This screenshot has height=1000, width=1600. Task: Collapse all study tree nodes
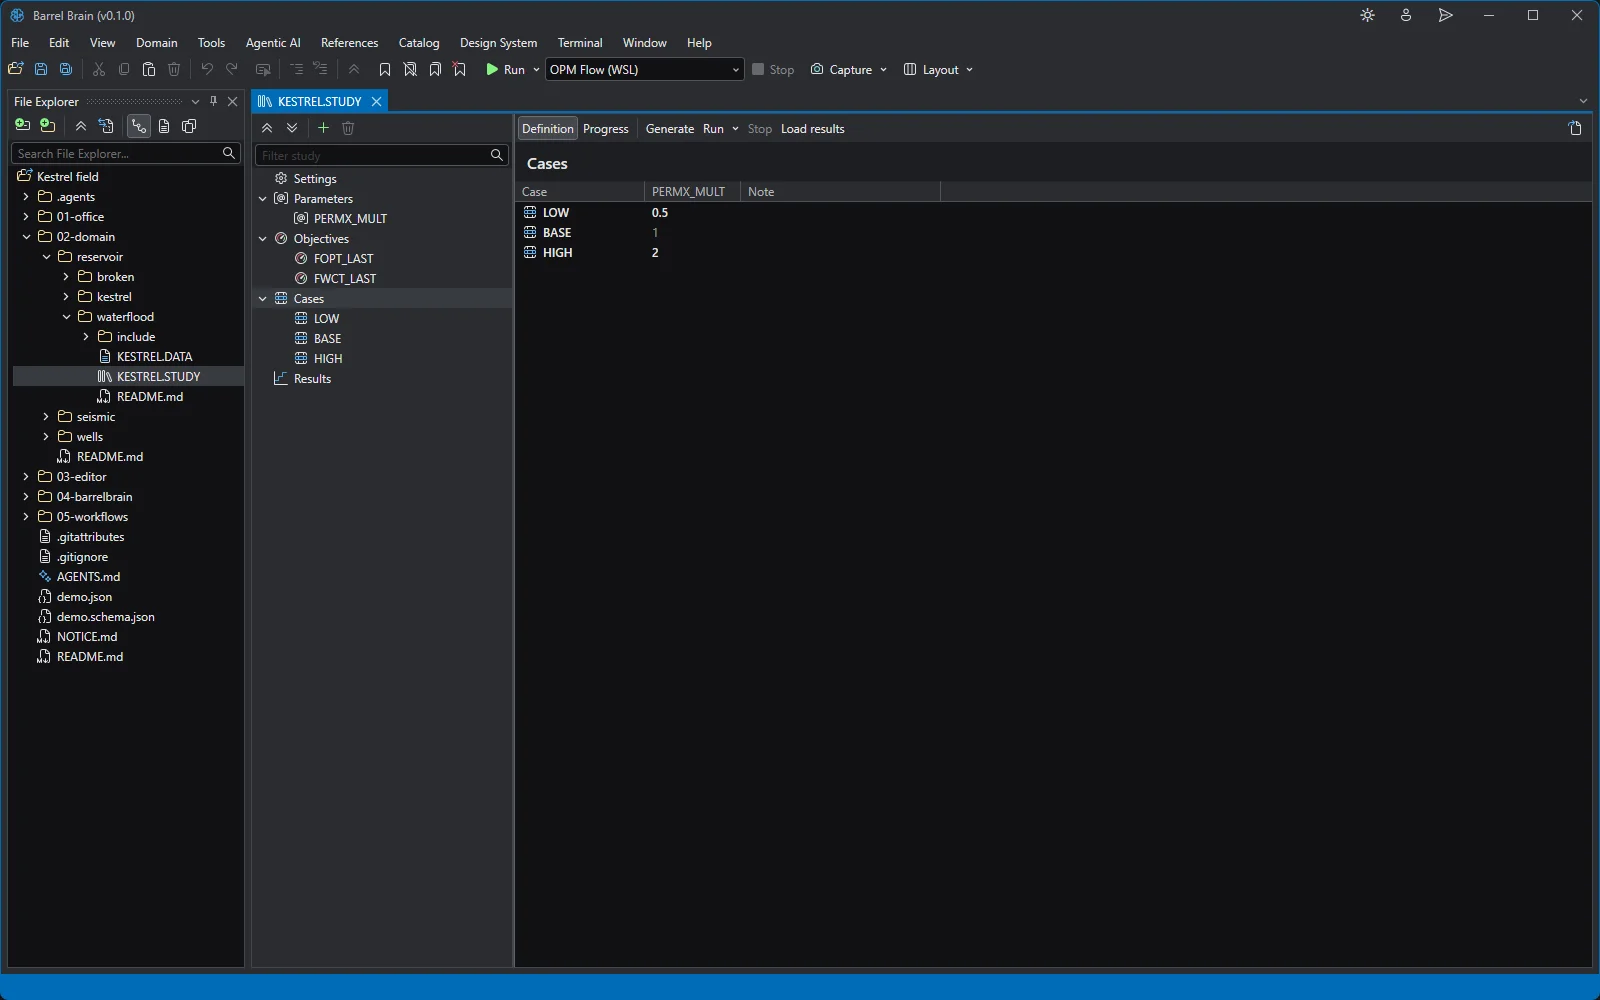(x=267, y=128)
